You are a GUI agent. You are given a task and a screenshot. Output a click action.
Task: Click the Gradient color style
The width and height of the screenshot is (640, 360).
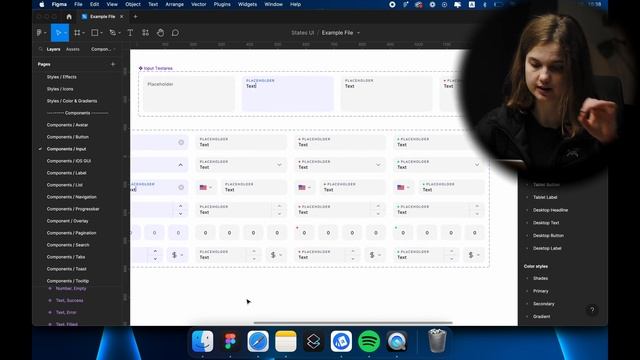pos(542,317)
